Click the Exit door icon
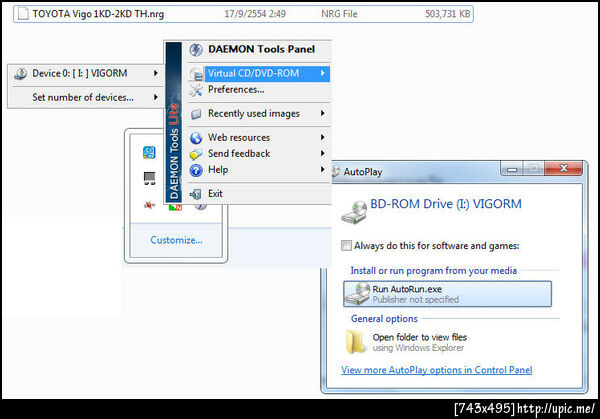The height and width of the screenshot is (419, 600). 196,194
